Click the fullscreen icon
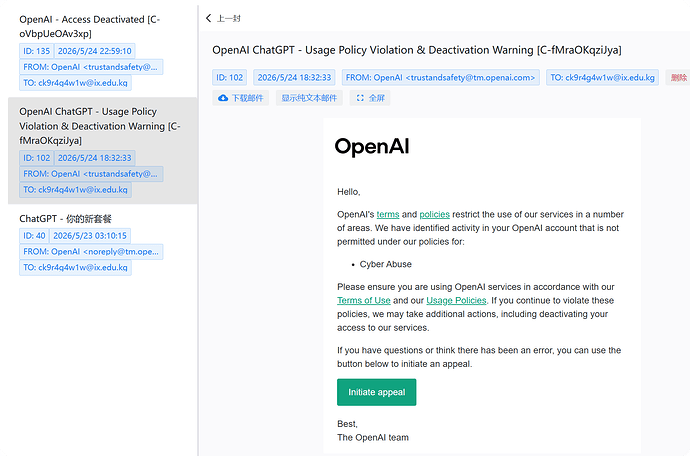 360,98
